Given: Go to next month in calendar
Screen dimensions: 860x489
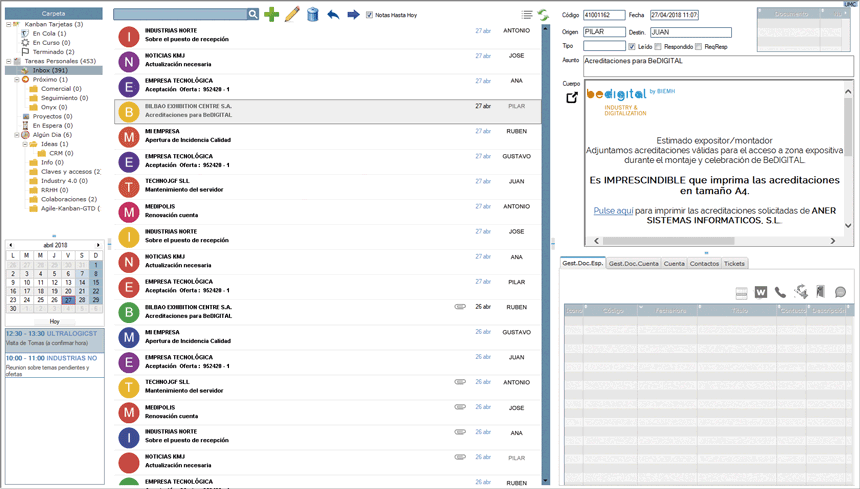Looking at the screenshot, I should (98, 245).
